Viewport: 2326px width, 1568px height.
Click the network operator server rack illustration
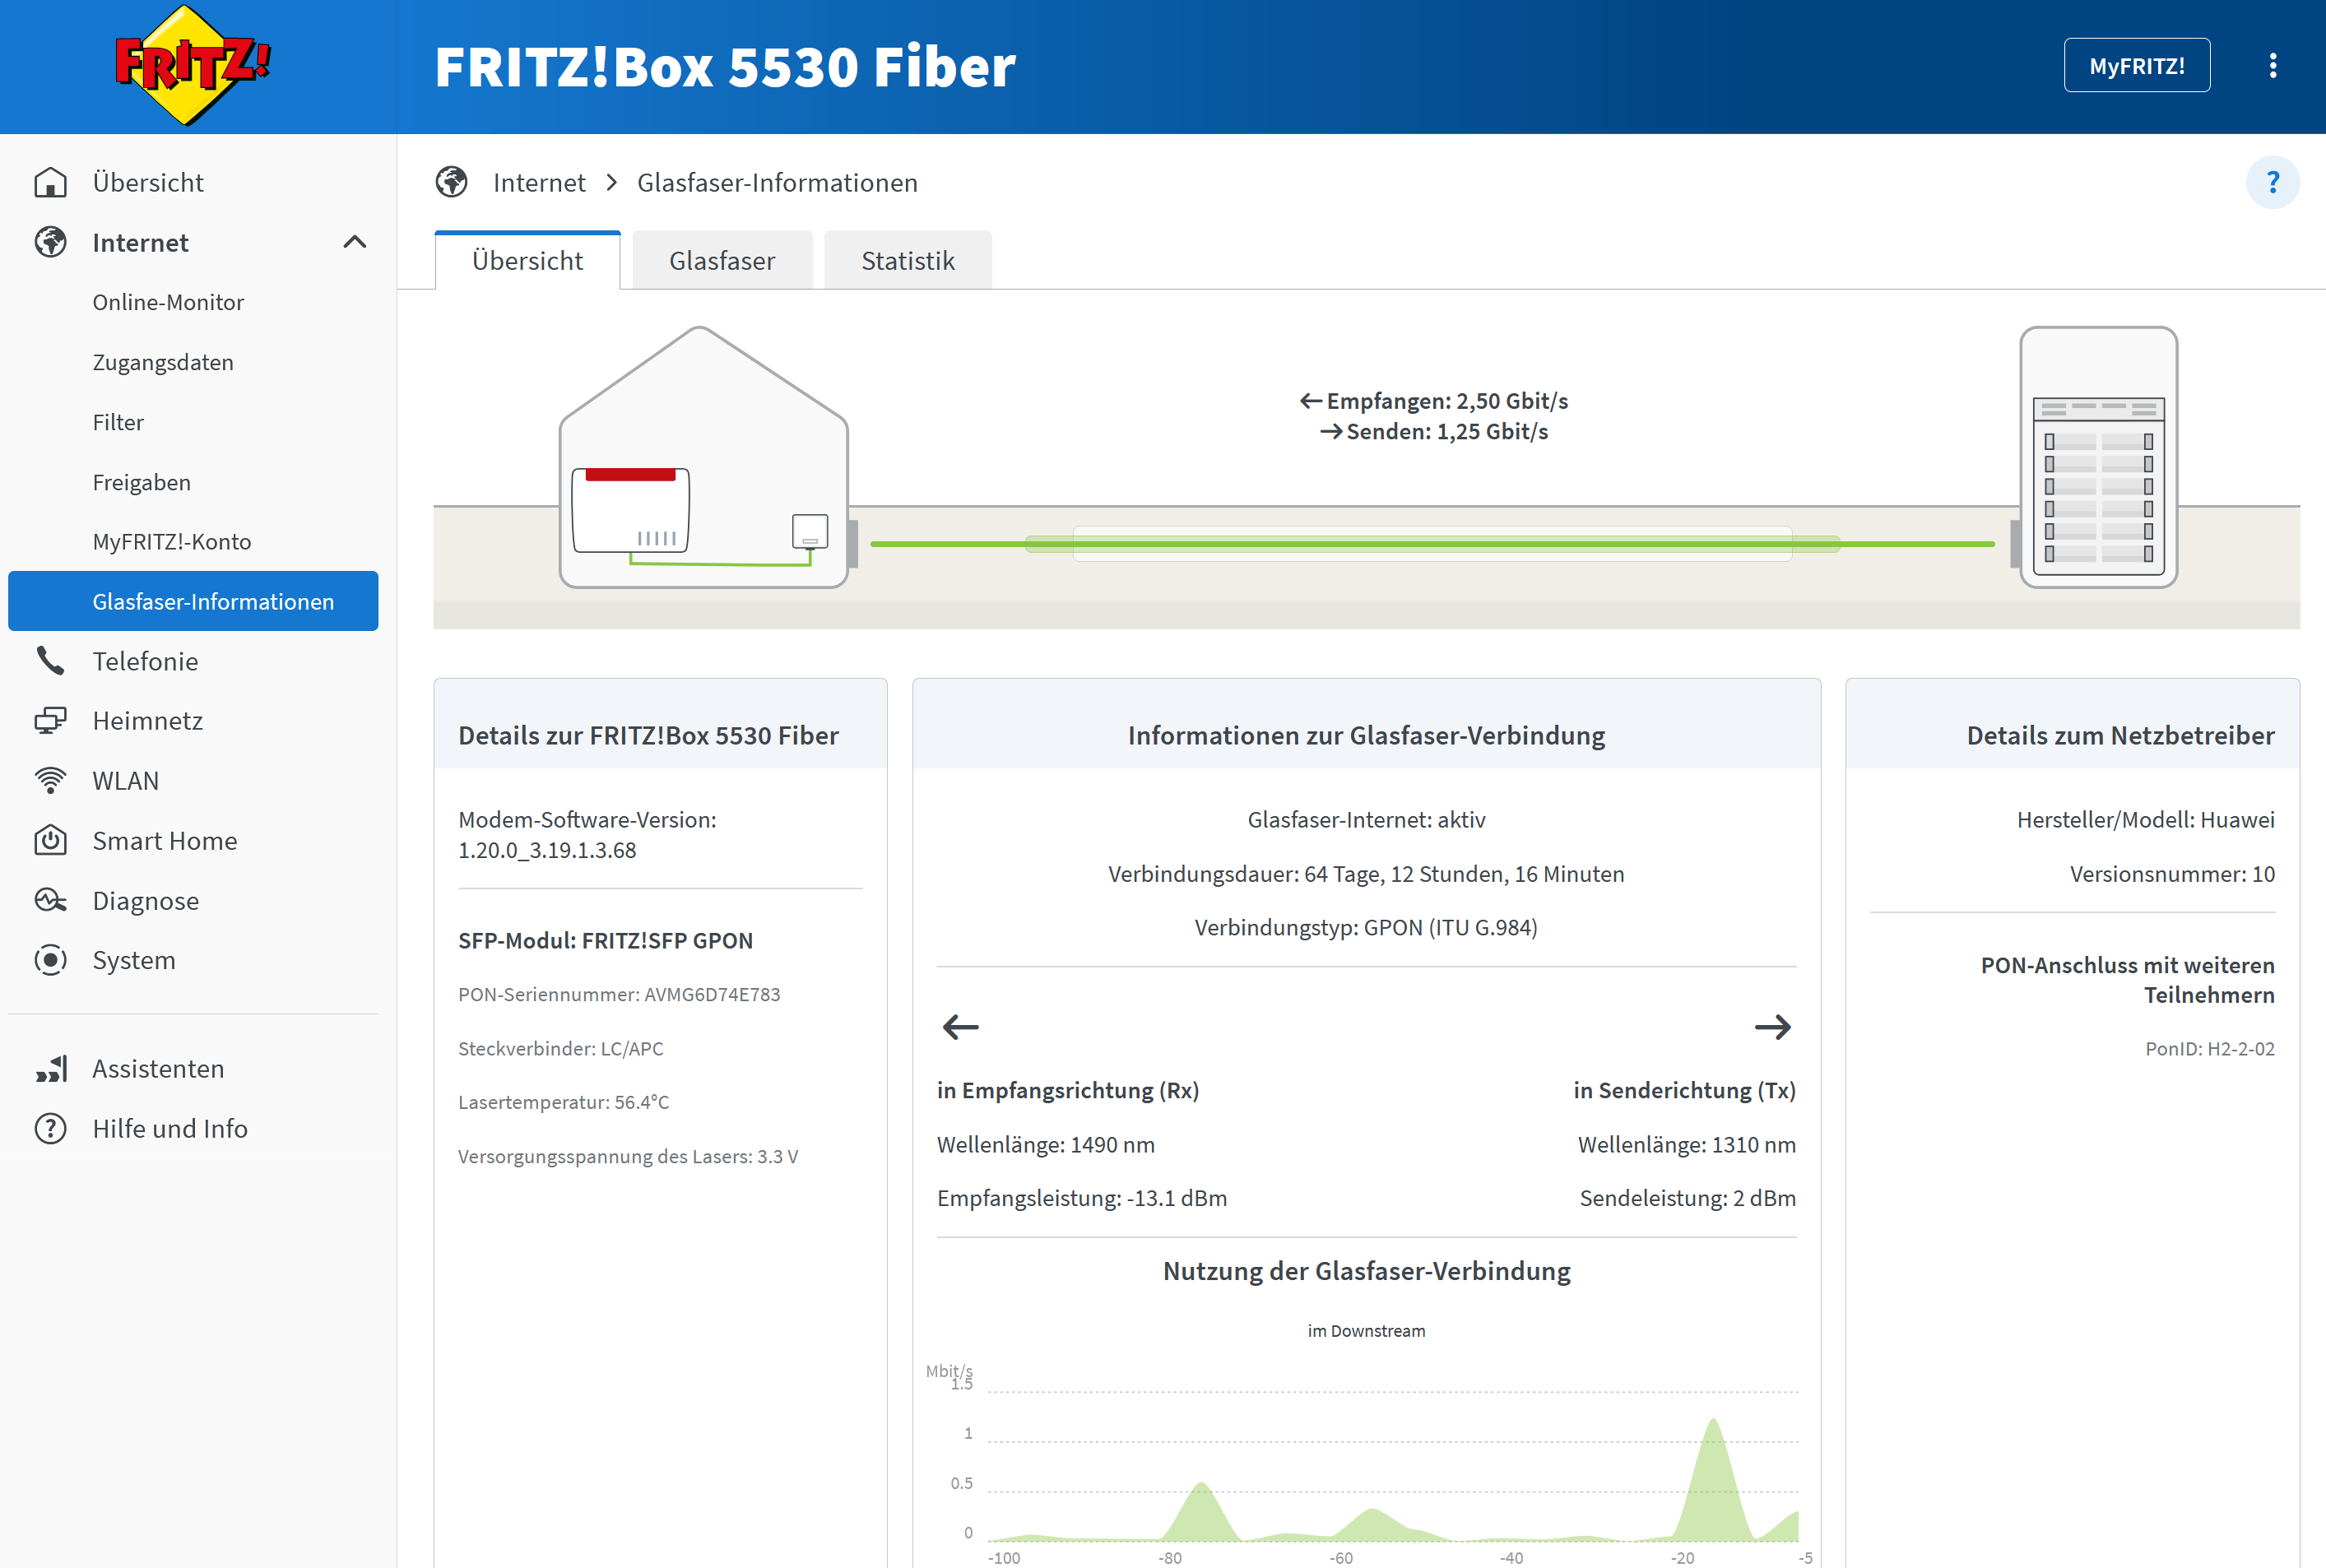pos(2098,457)
